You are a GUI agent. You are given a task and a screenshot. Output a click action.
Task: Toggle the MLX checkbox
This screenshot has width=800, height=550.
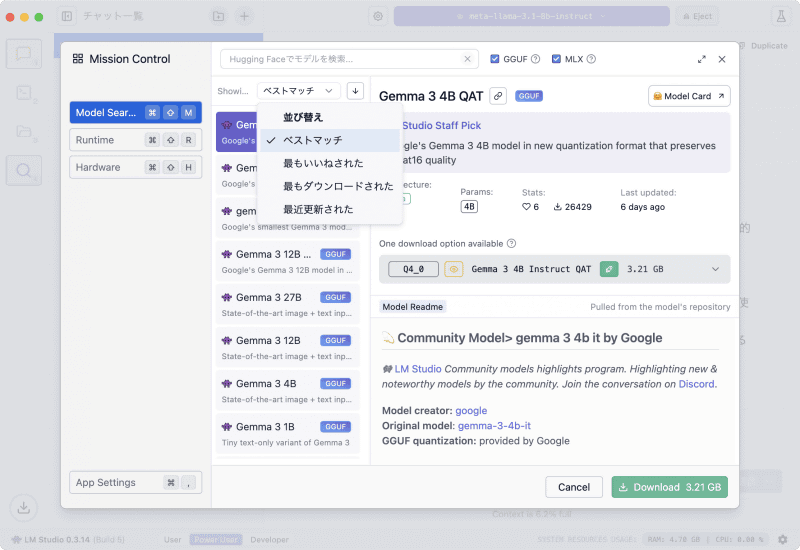(x=556, y=59)
